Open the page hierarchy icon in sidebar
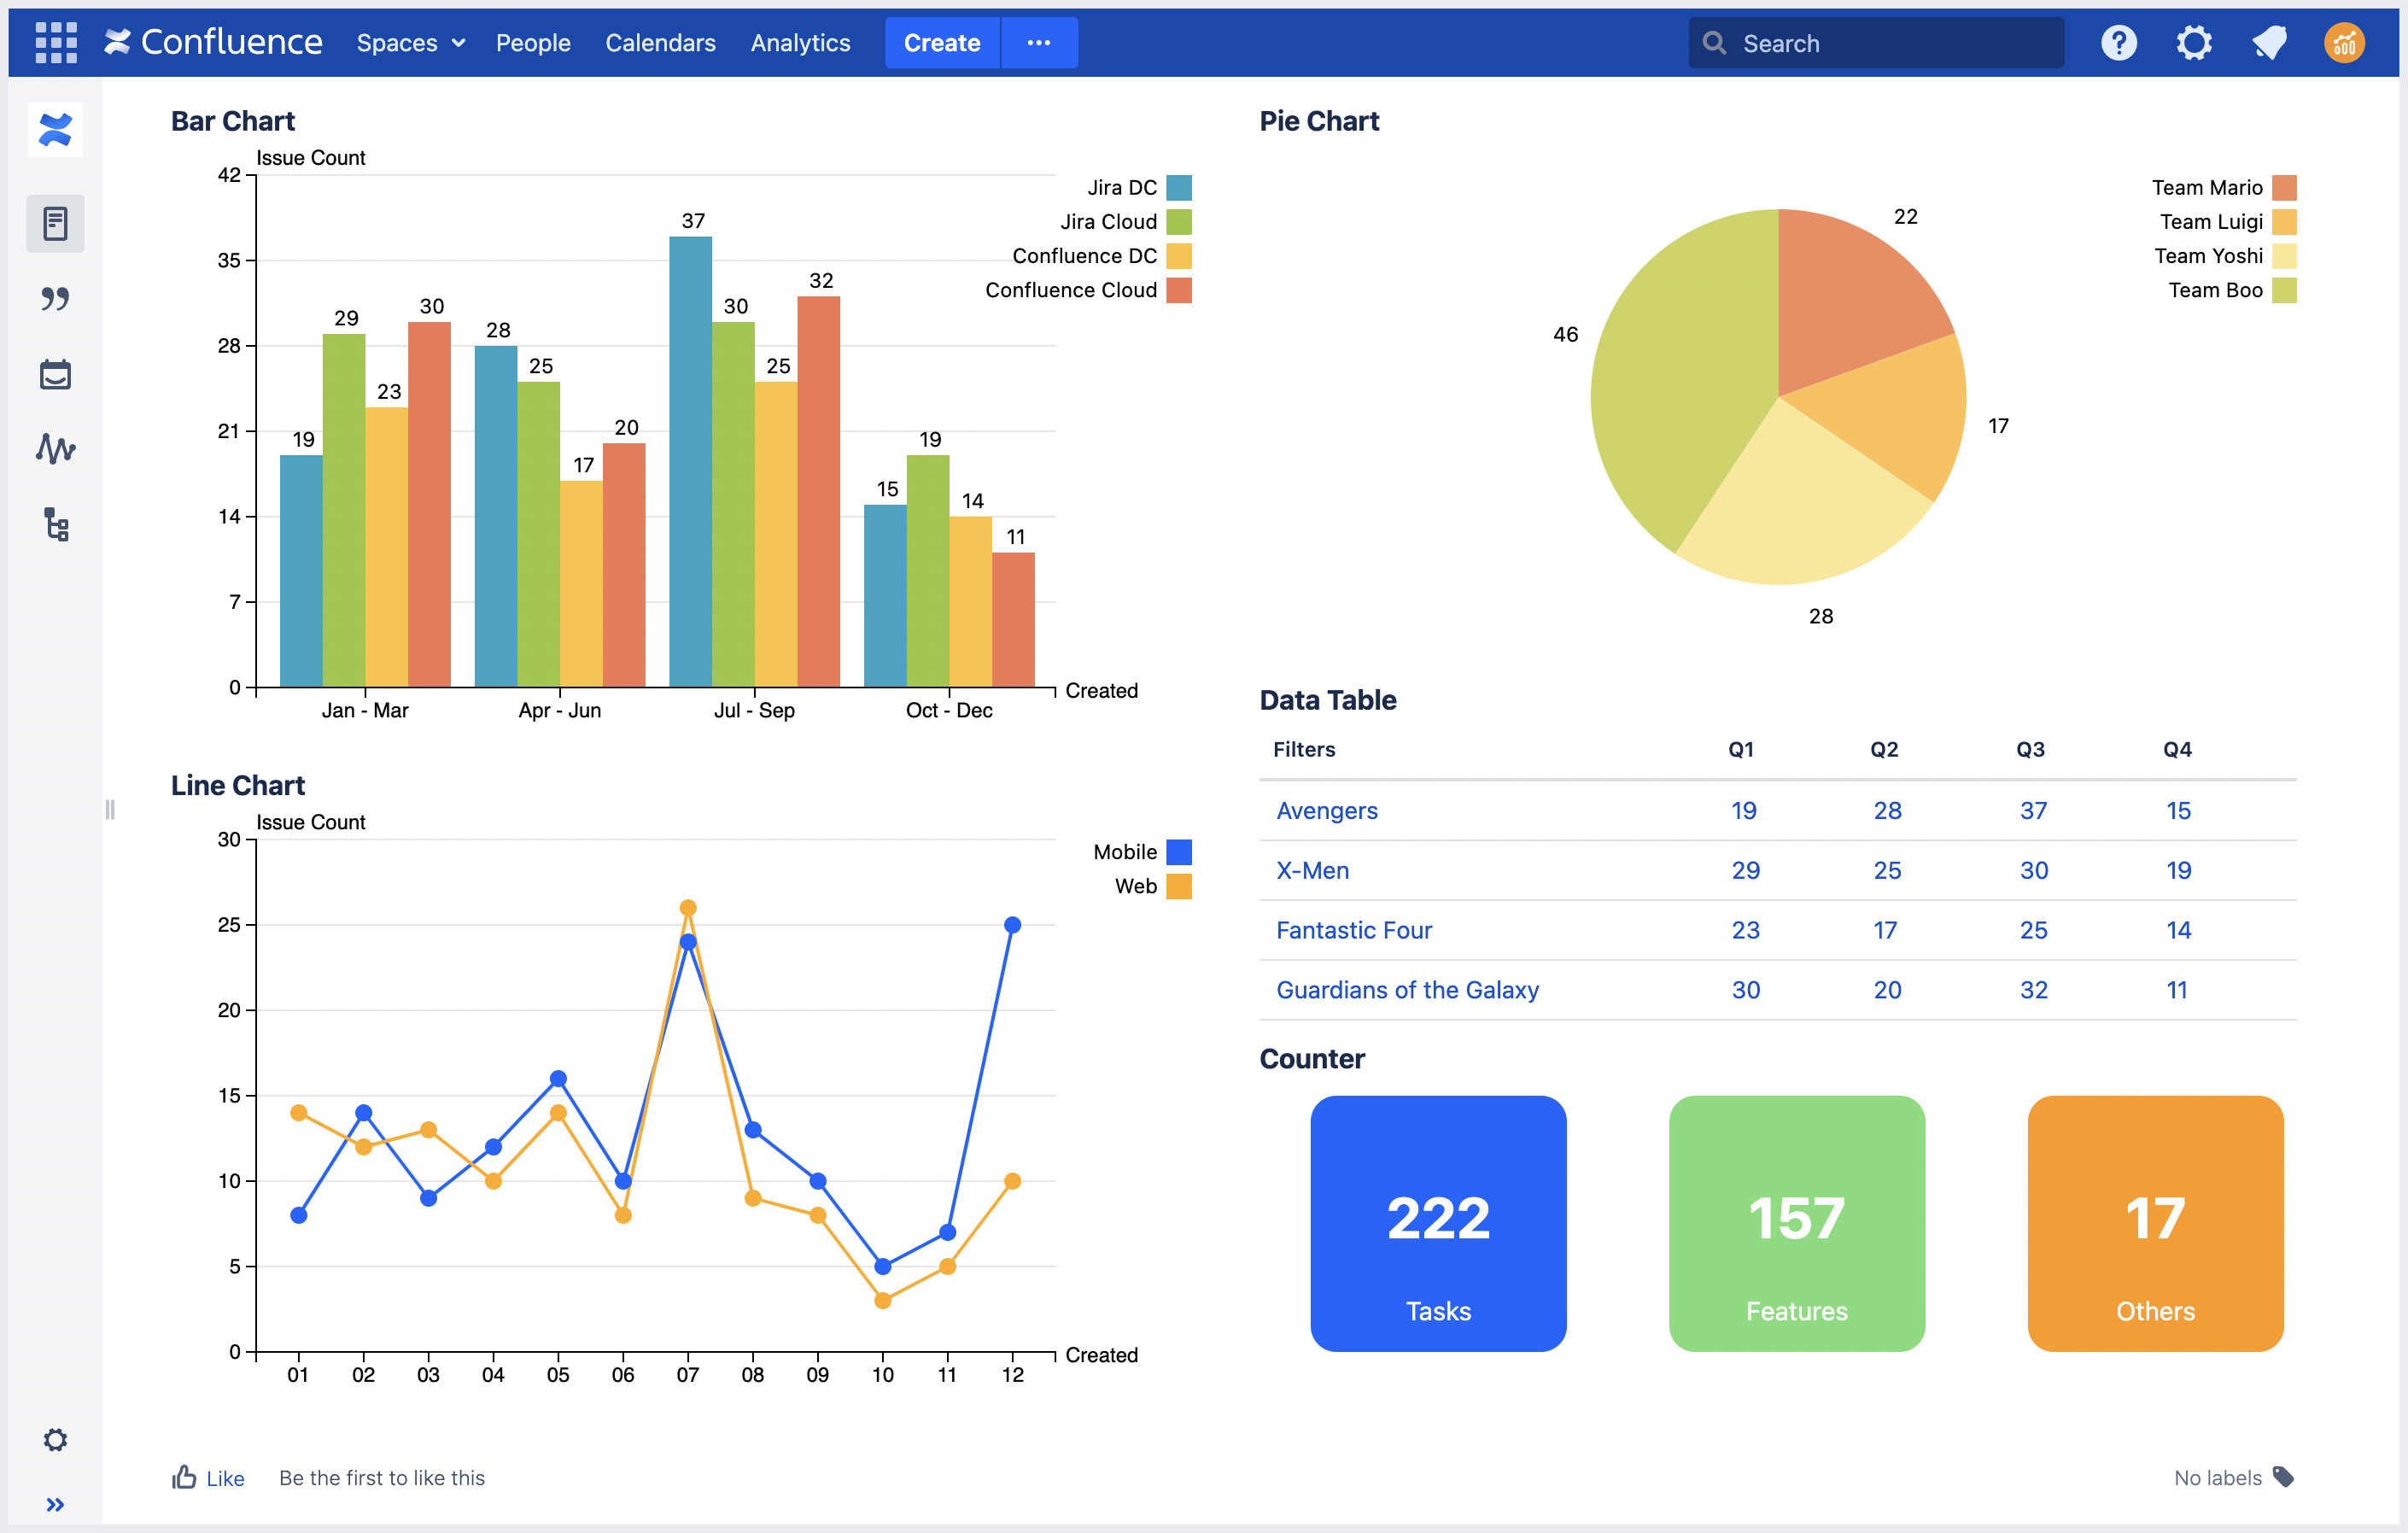This screenshot has height=1533, width=2408. point(55,524)
